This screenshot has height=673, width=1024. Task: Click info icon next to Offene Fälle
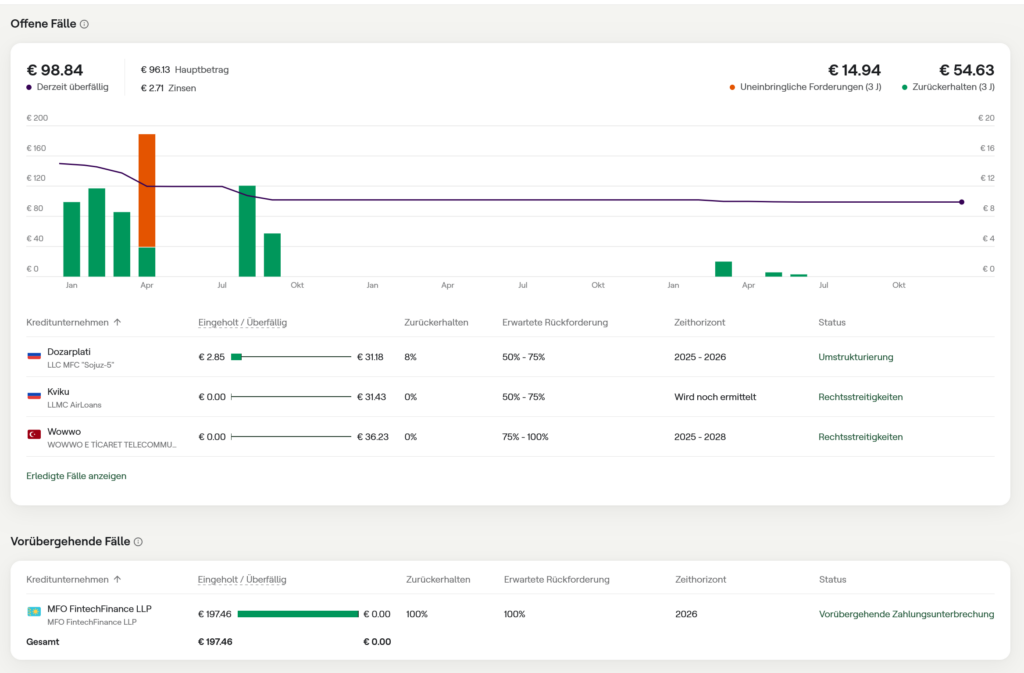point(84,24)
